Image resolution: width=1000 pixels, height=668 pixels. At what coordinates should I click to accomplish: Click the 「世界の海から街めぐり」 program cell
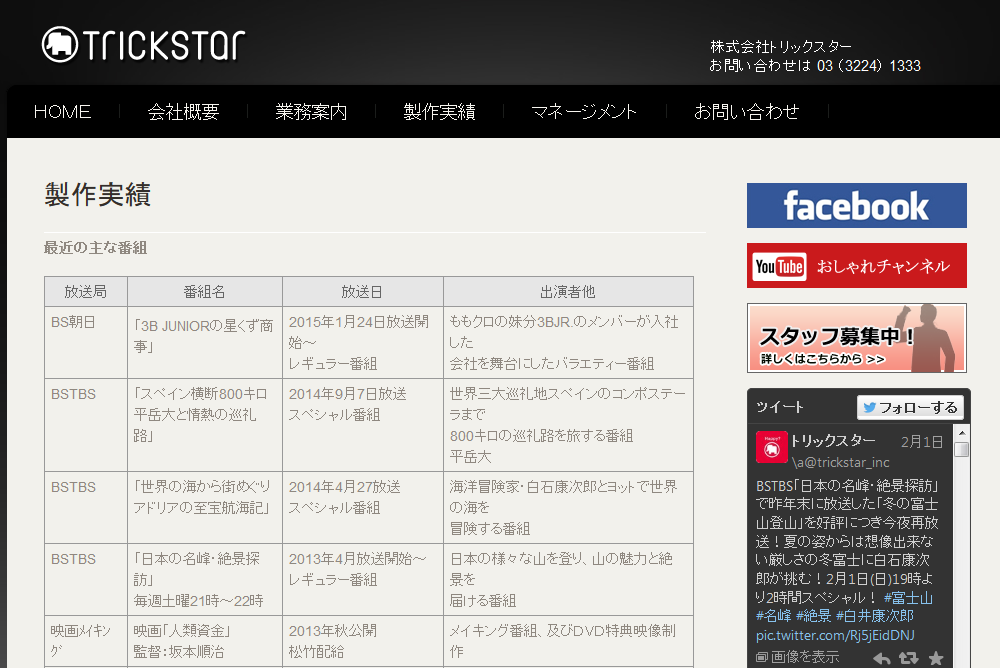click(205, 508)
